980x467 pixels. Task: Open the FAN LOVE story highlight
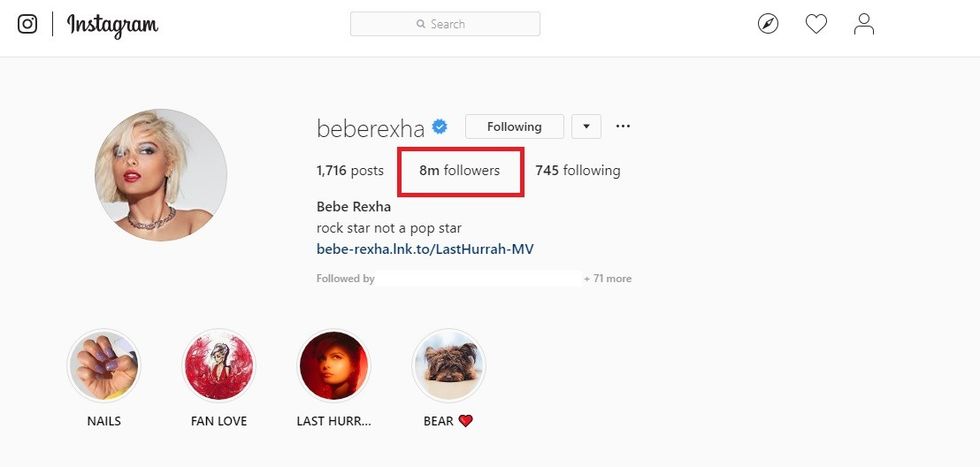coord(219,366)
